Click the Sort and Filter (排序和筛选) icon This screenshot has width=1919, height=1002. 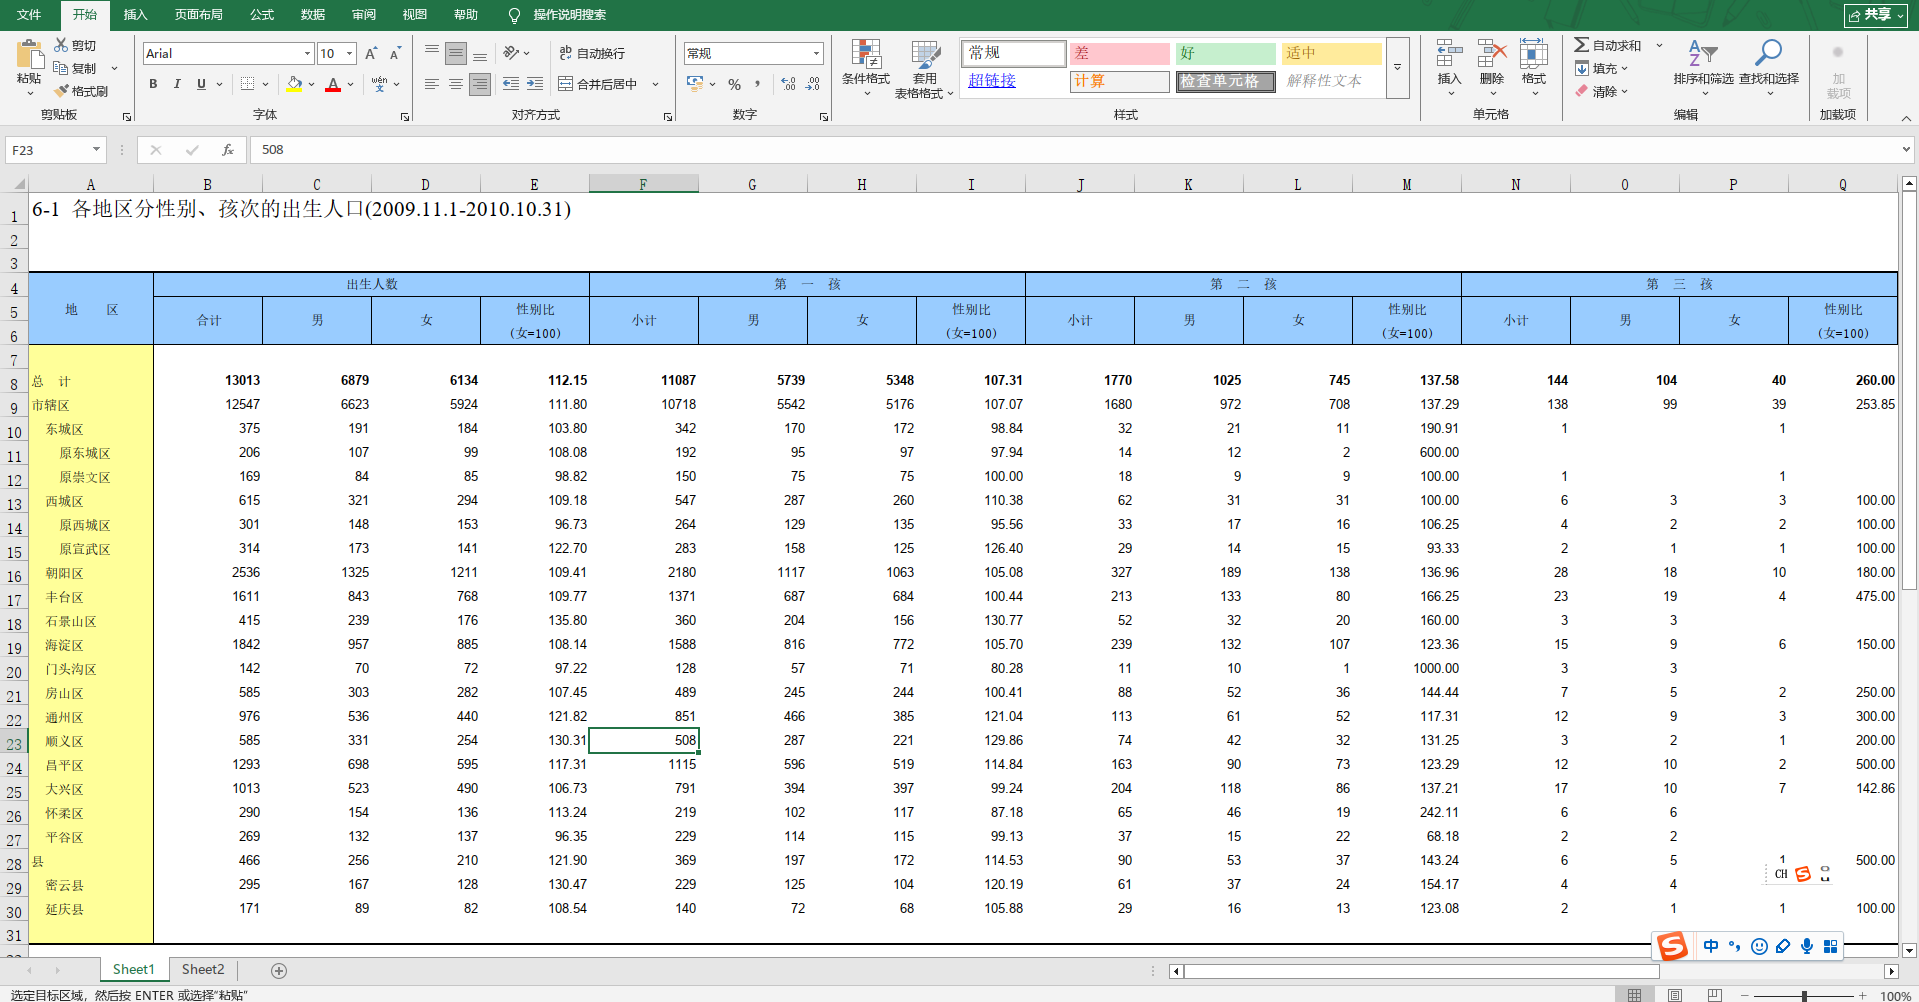click(x=1702, y=54)
